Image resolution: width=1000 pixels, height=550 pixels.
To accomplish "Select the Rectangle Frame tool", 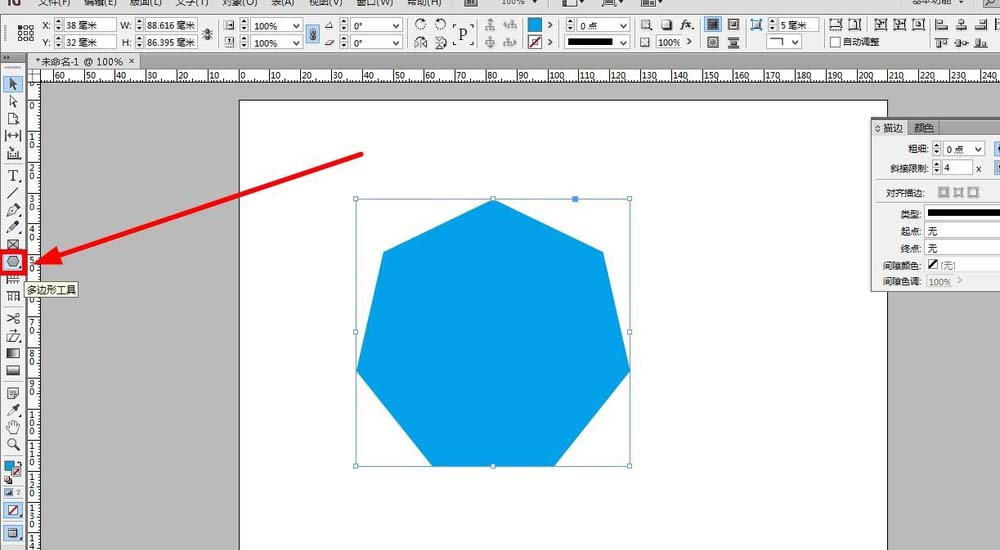I will click(x=13, y=244).
